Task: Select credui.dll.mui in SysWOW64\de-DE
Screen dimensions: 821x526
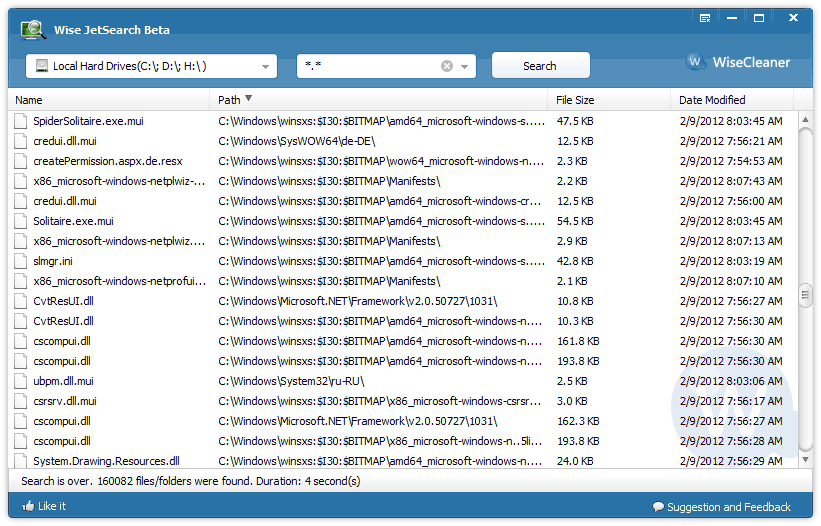Action: point(403,141)
